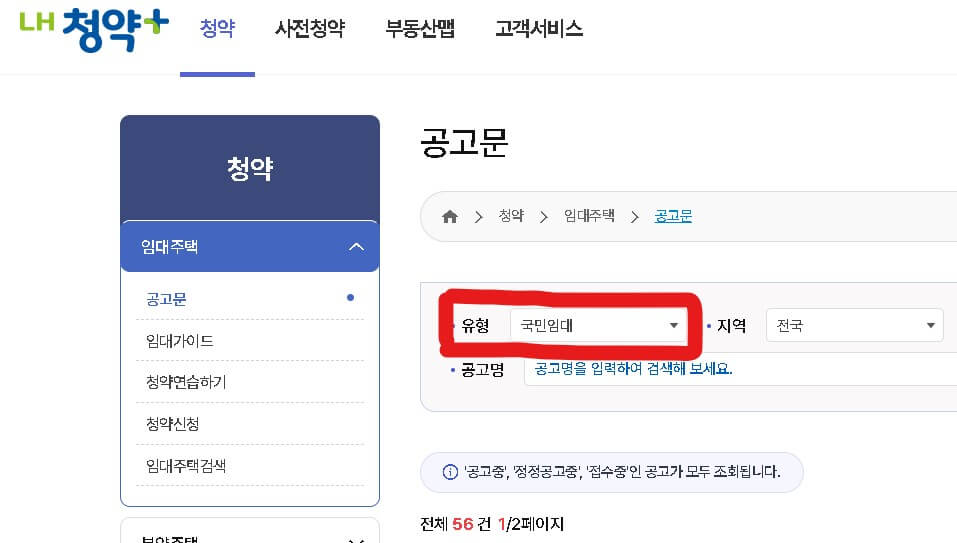Screen dimensions: 957x543
Task: Open the 유형 dropdown showing 국민임대
Action: point(599,325)
